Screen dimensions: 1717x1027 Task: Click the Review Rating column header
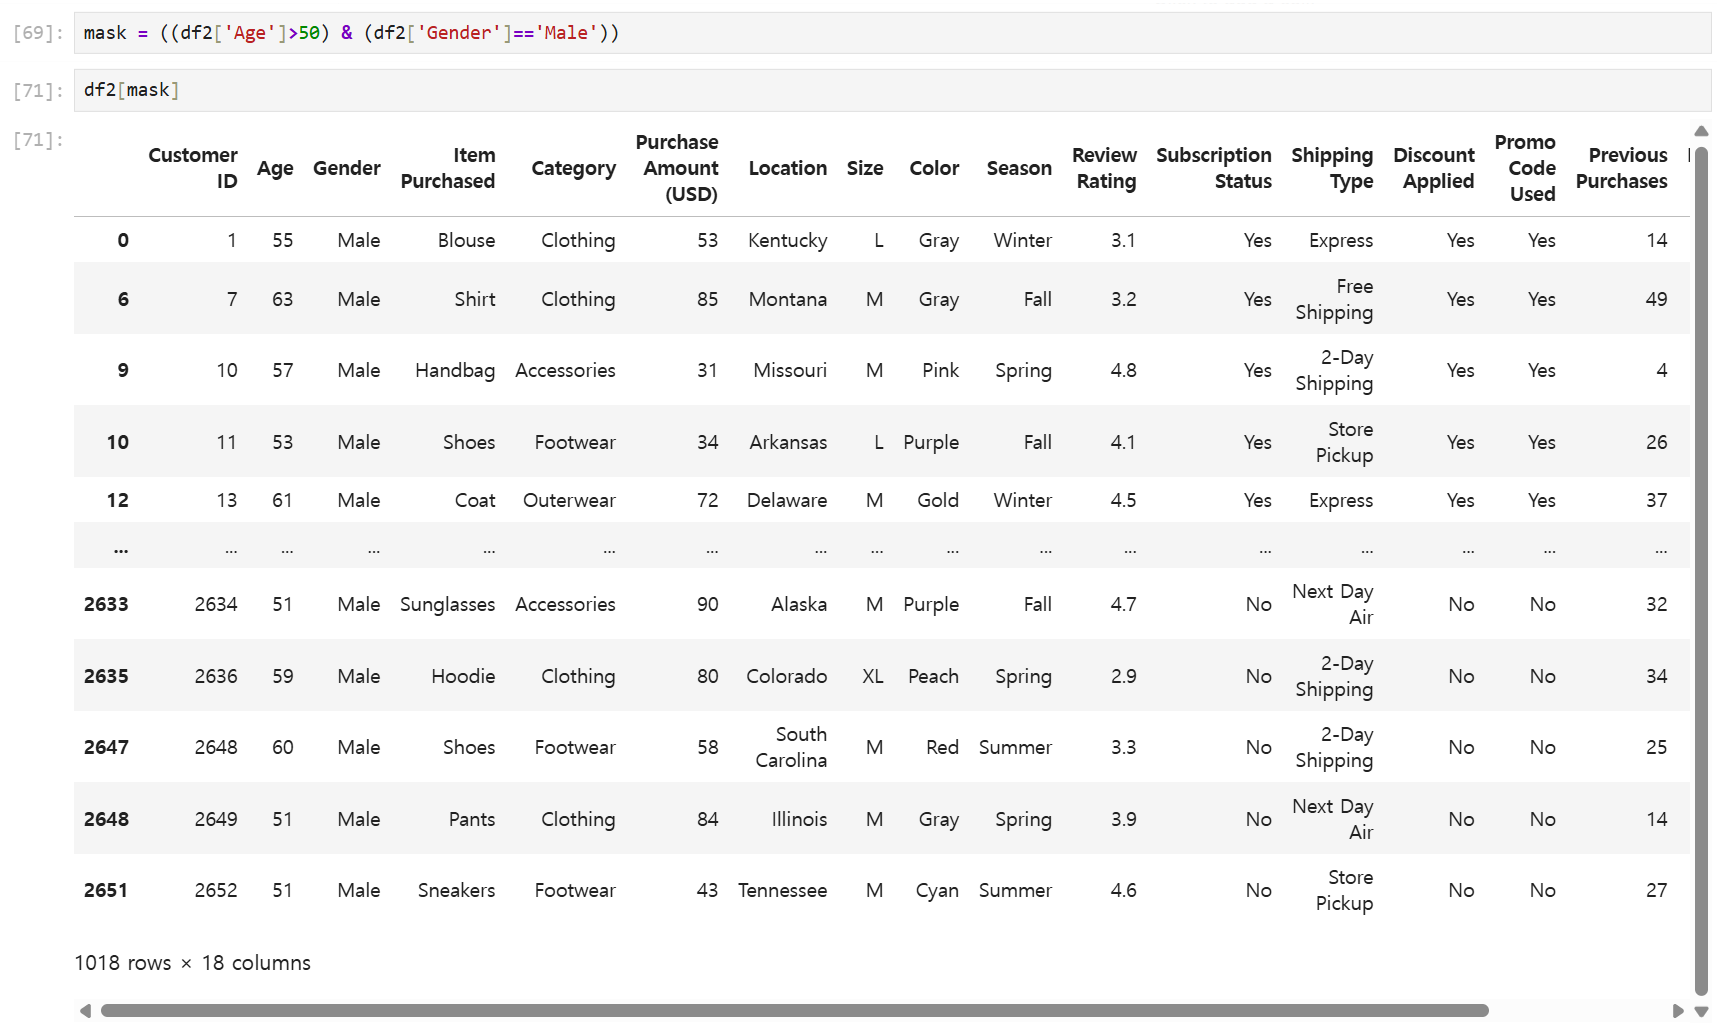point(1105,168)
